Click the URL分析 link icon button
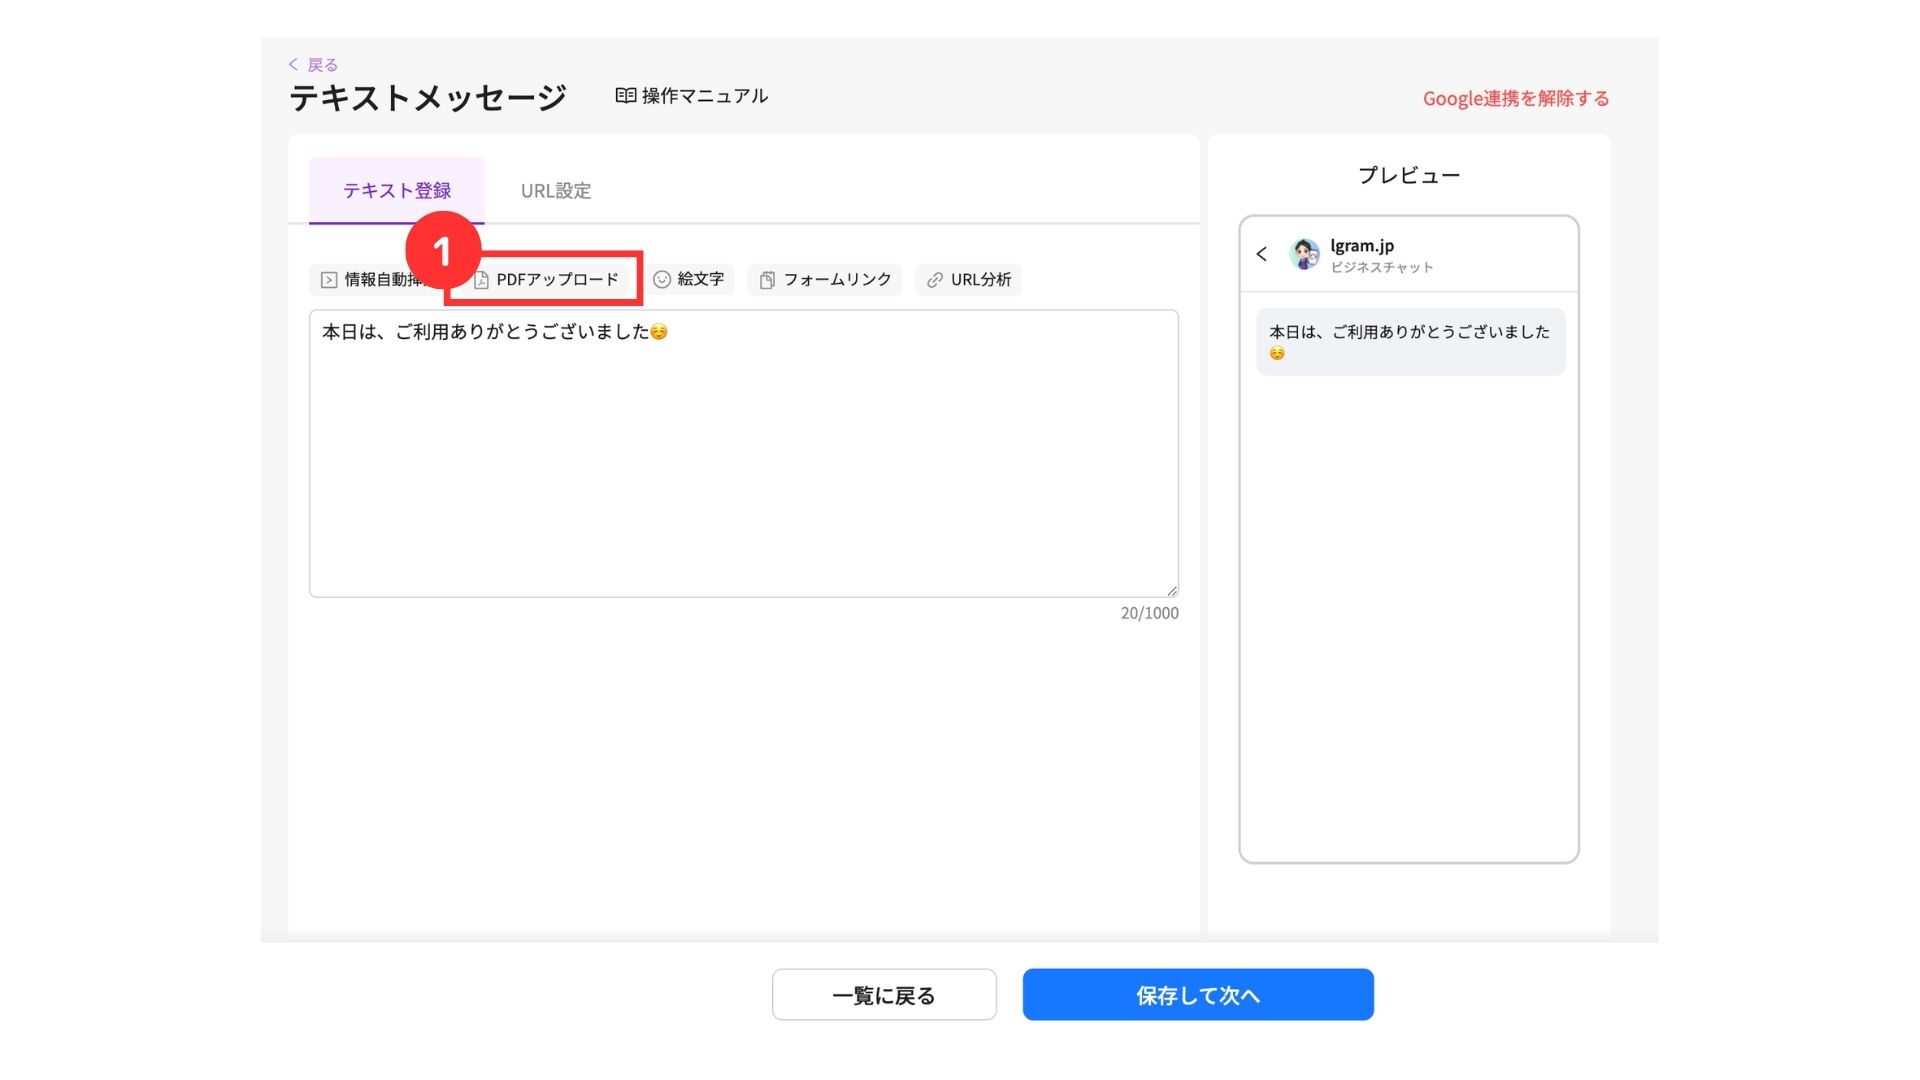Screen dimensions: 1920x1080 click(968, 280)
